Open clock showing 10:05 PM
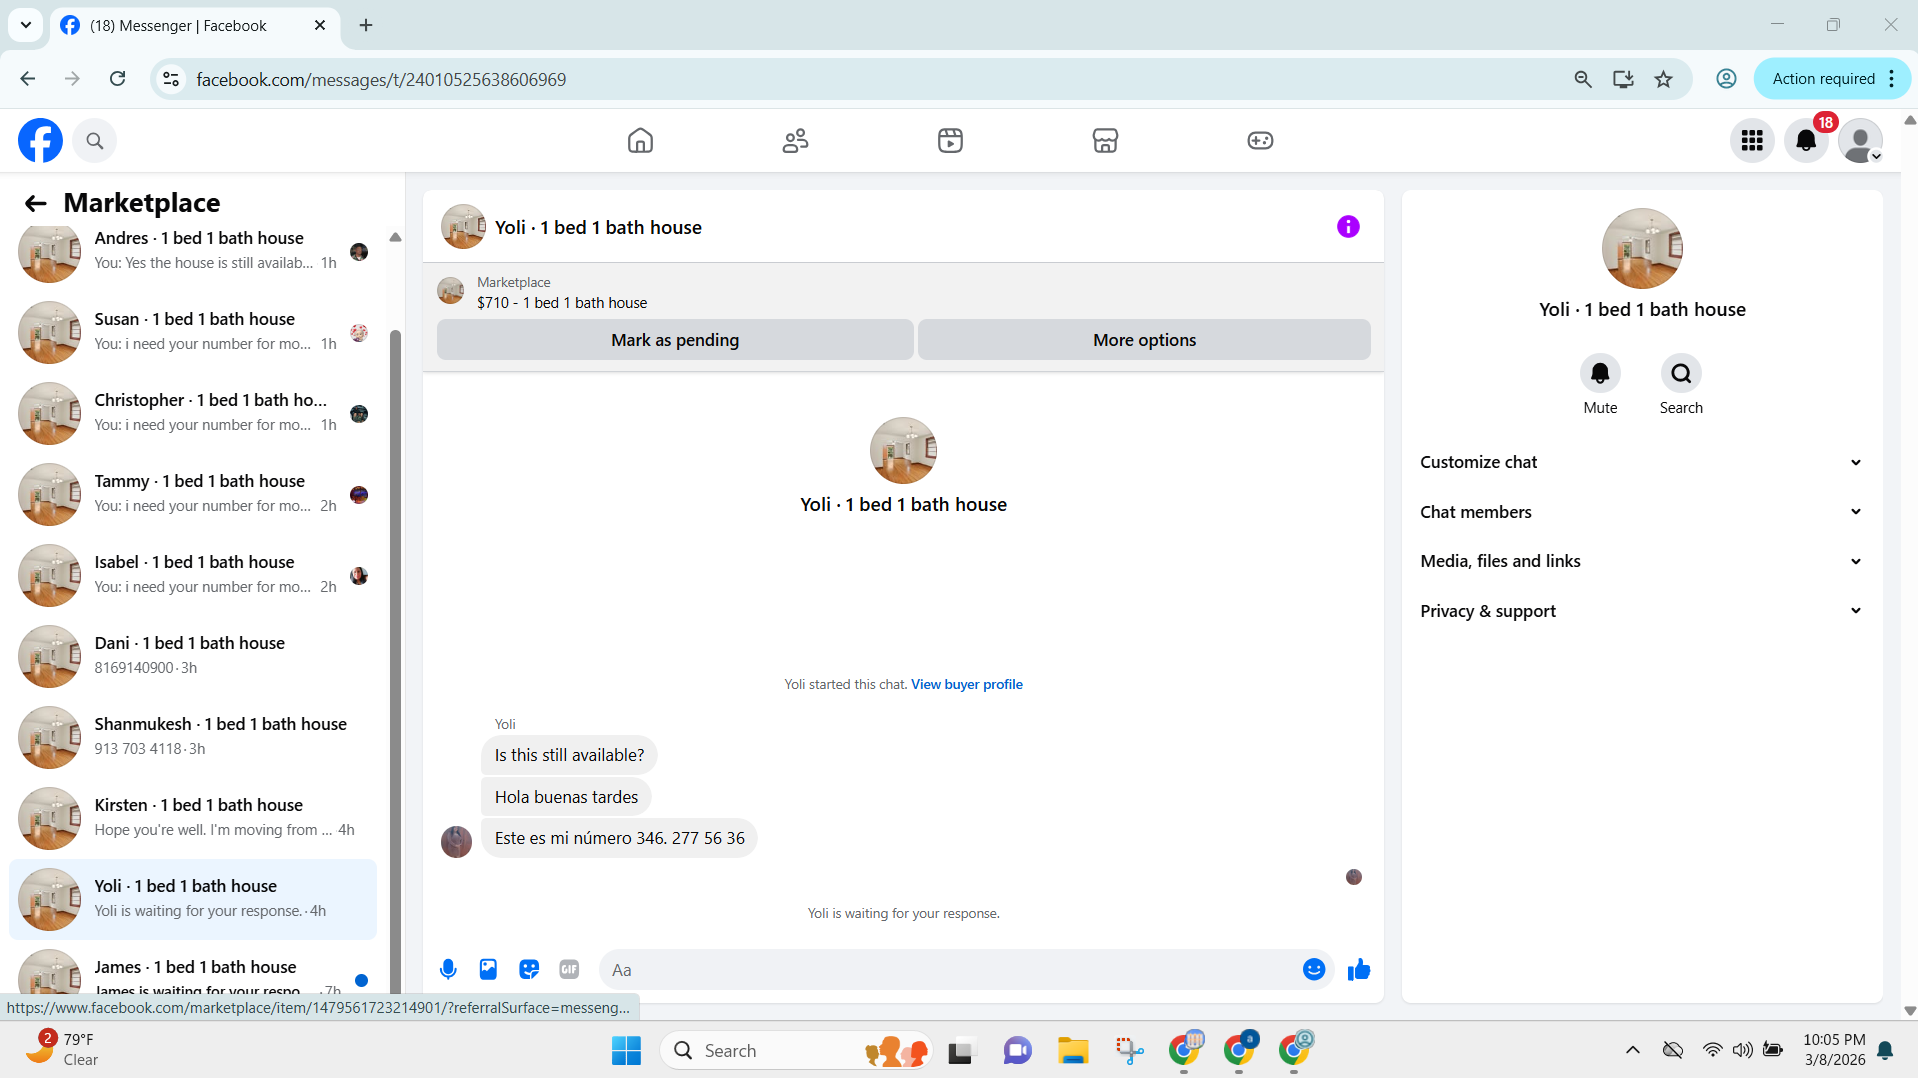The width and height of the screenshot is (1918, 1078). click(x=1834, y=1050)
